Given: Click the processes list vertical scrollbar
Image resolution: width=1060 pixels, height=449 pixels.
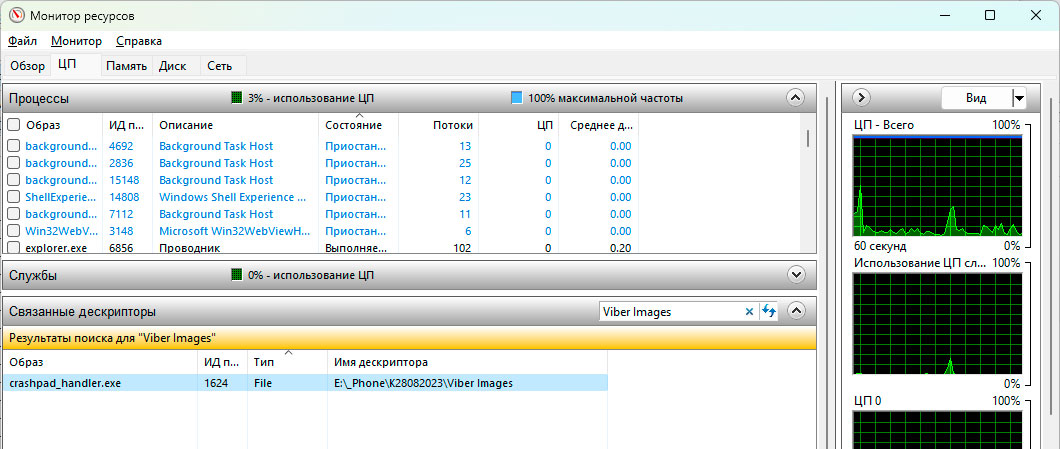Looking at the screenshot, I should [x=808, y=138].
